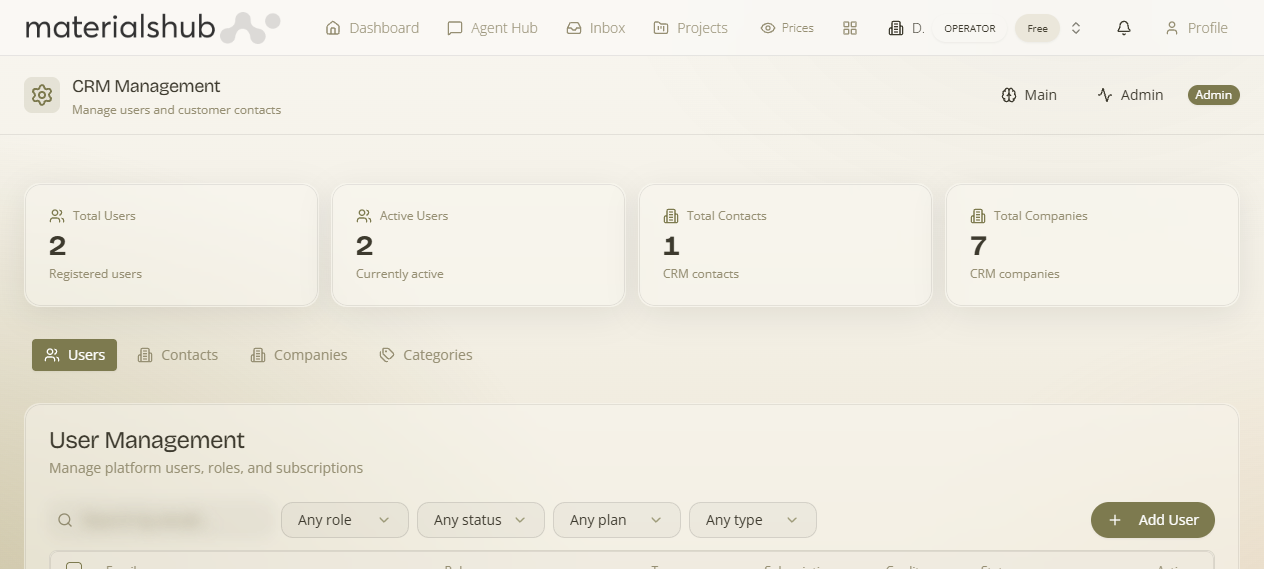Click the Main view brain icon
Viewport: 1264px width, 569px height.
pyautogui.click(x=1009, y=95)
